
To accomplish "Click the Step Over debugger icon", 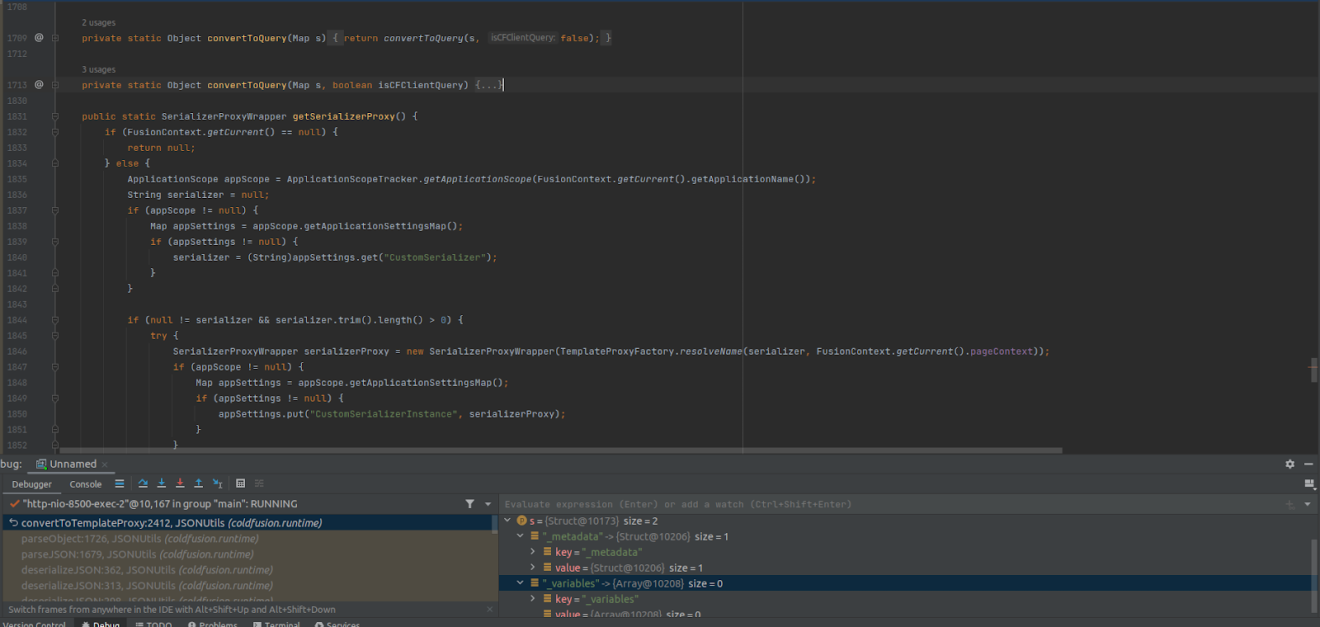I will coord(145,483).
